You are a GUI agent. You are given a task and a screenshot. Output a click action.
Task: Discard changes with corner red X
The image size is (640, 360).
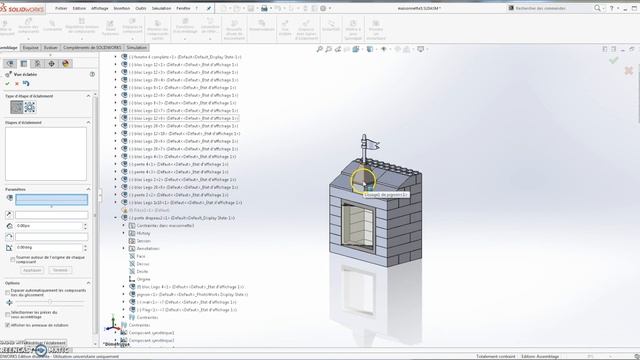(629, 70)
